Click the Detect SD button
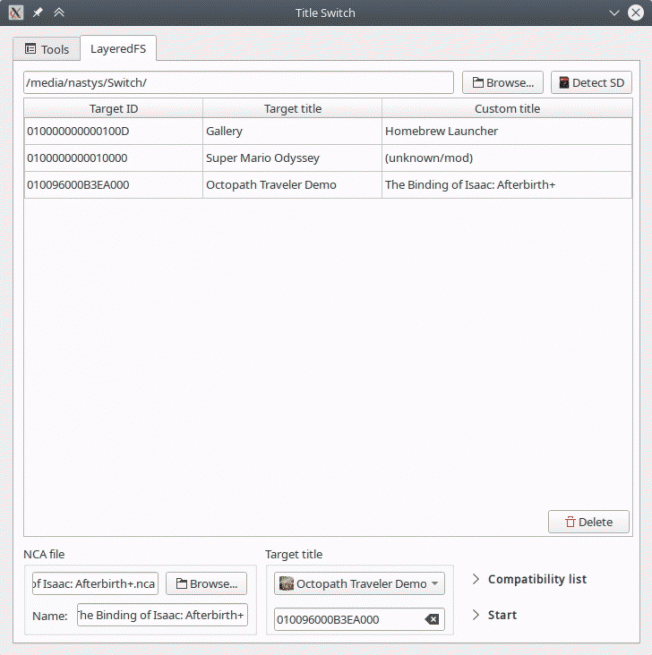The width and height of the screenshot is (652, 655). 591,83
